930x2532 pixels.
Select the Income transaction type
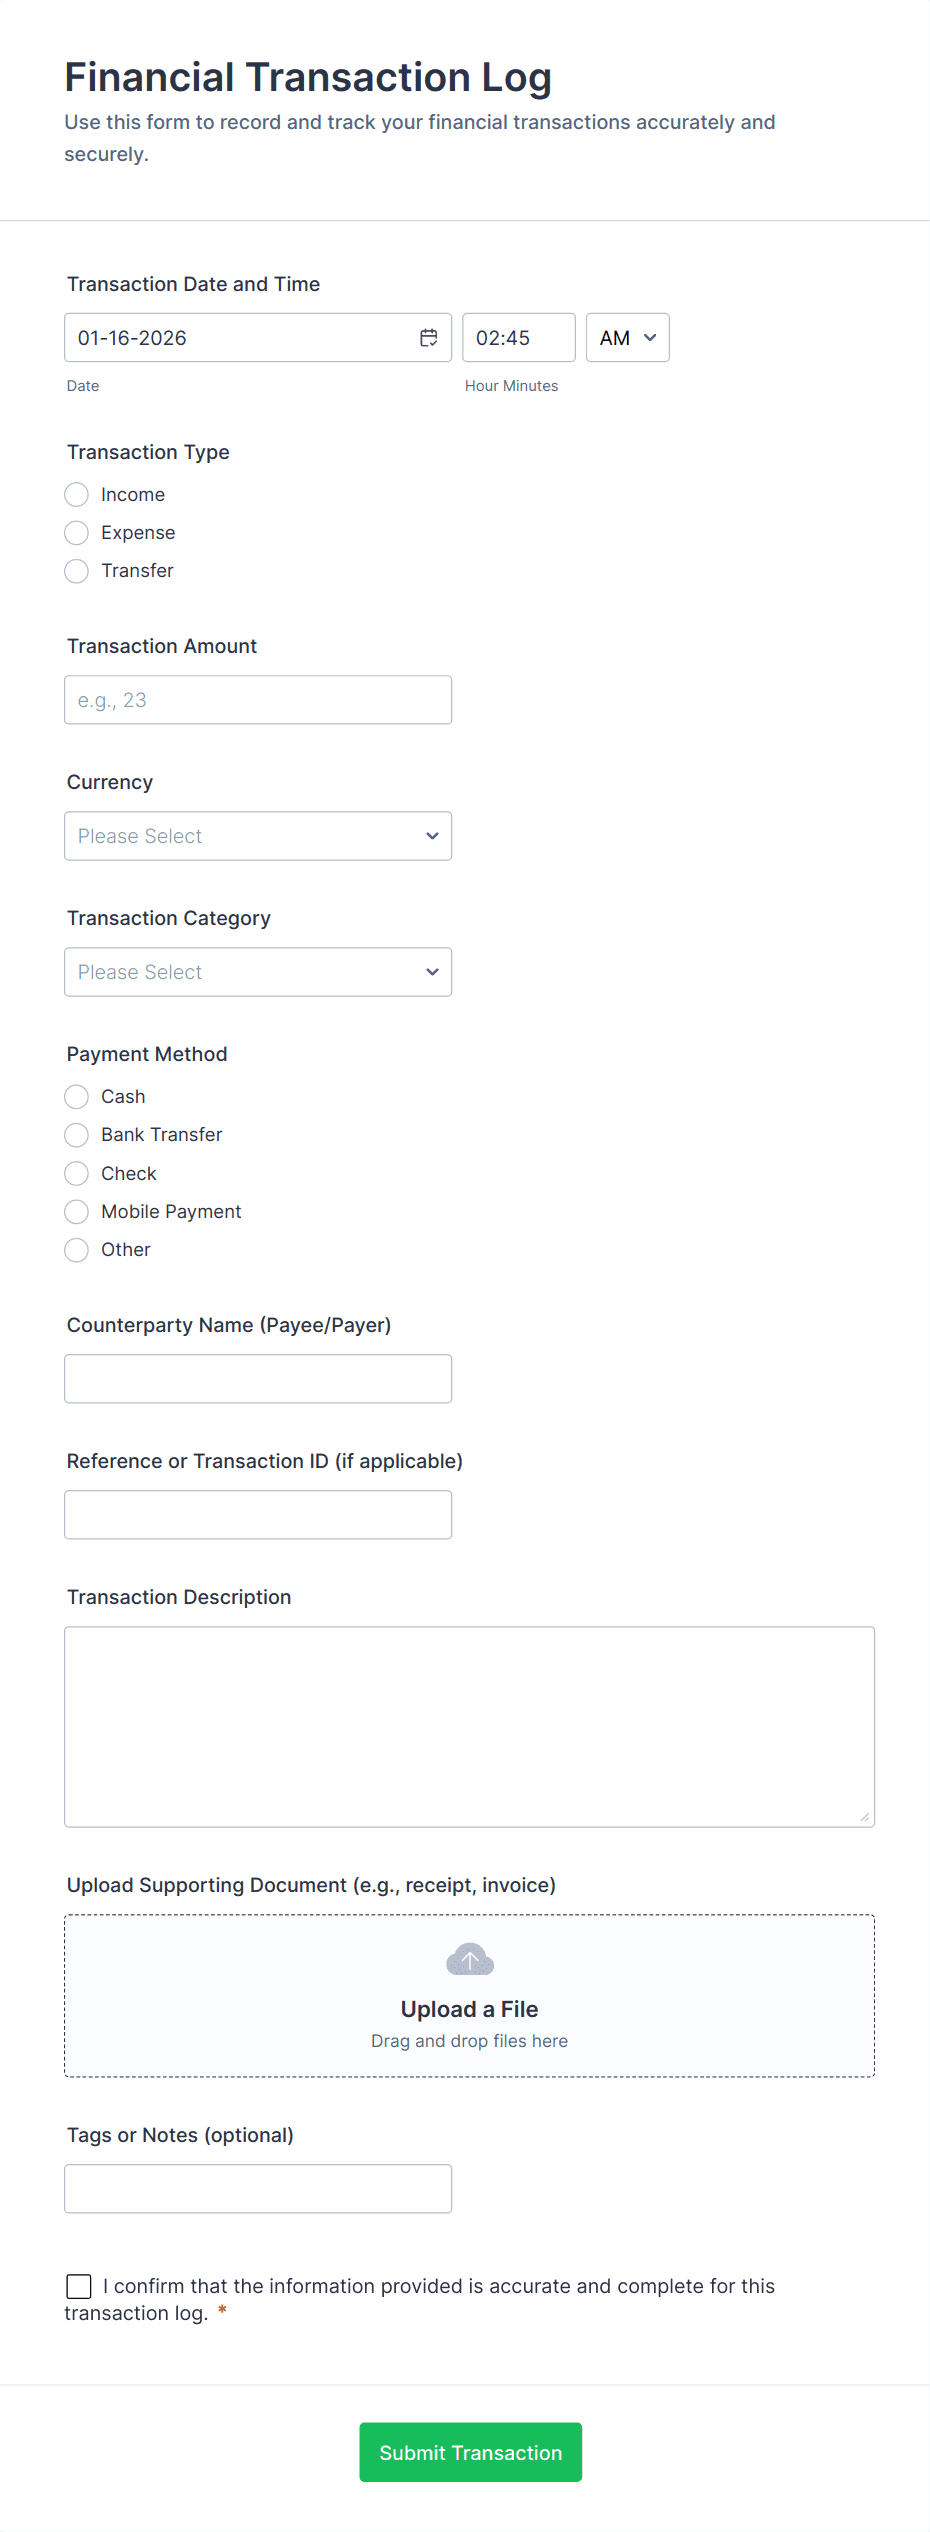(76, 494)
